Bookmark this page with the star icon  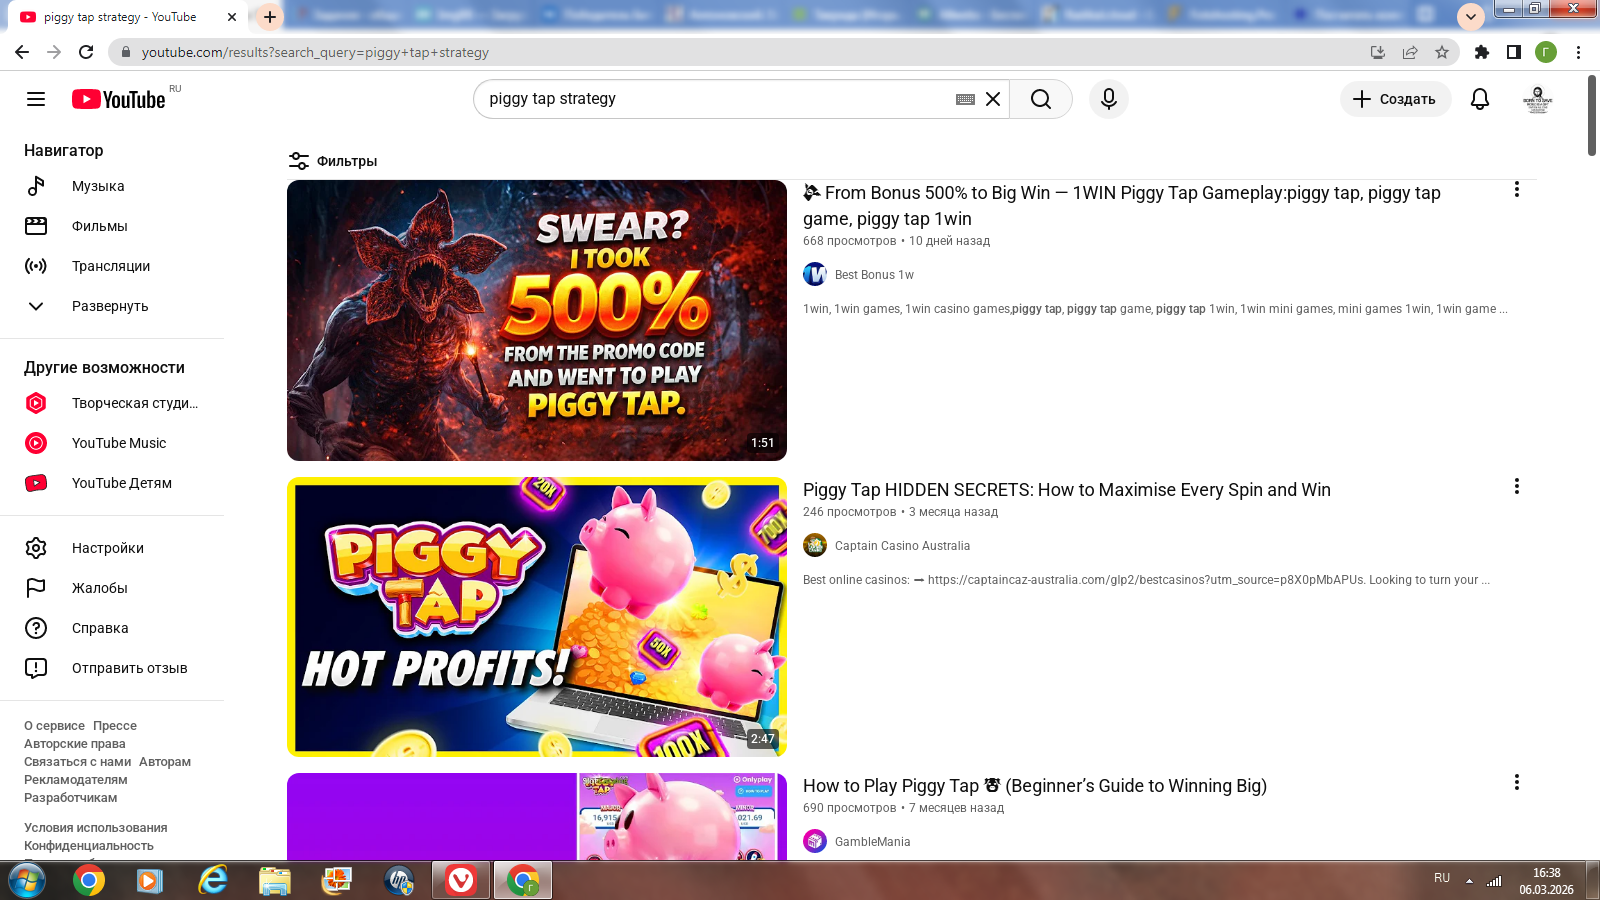tap(1441, 52)
